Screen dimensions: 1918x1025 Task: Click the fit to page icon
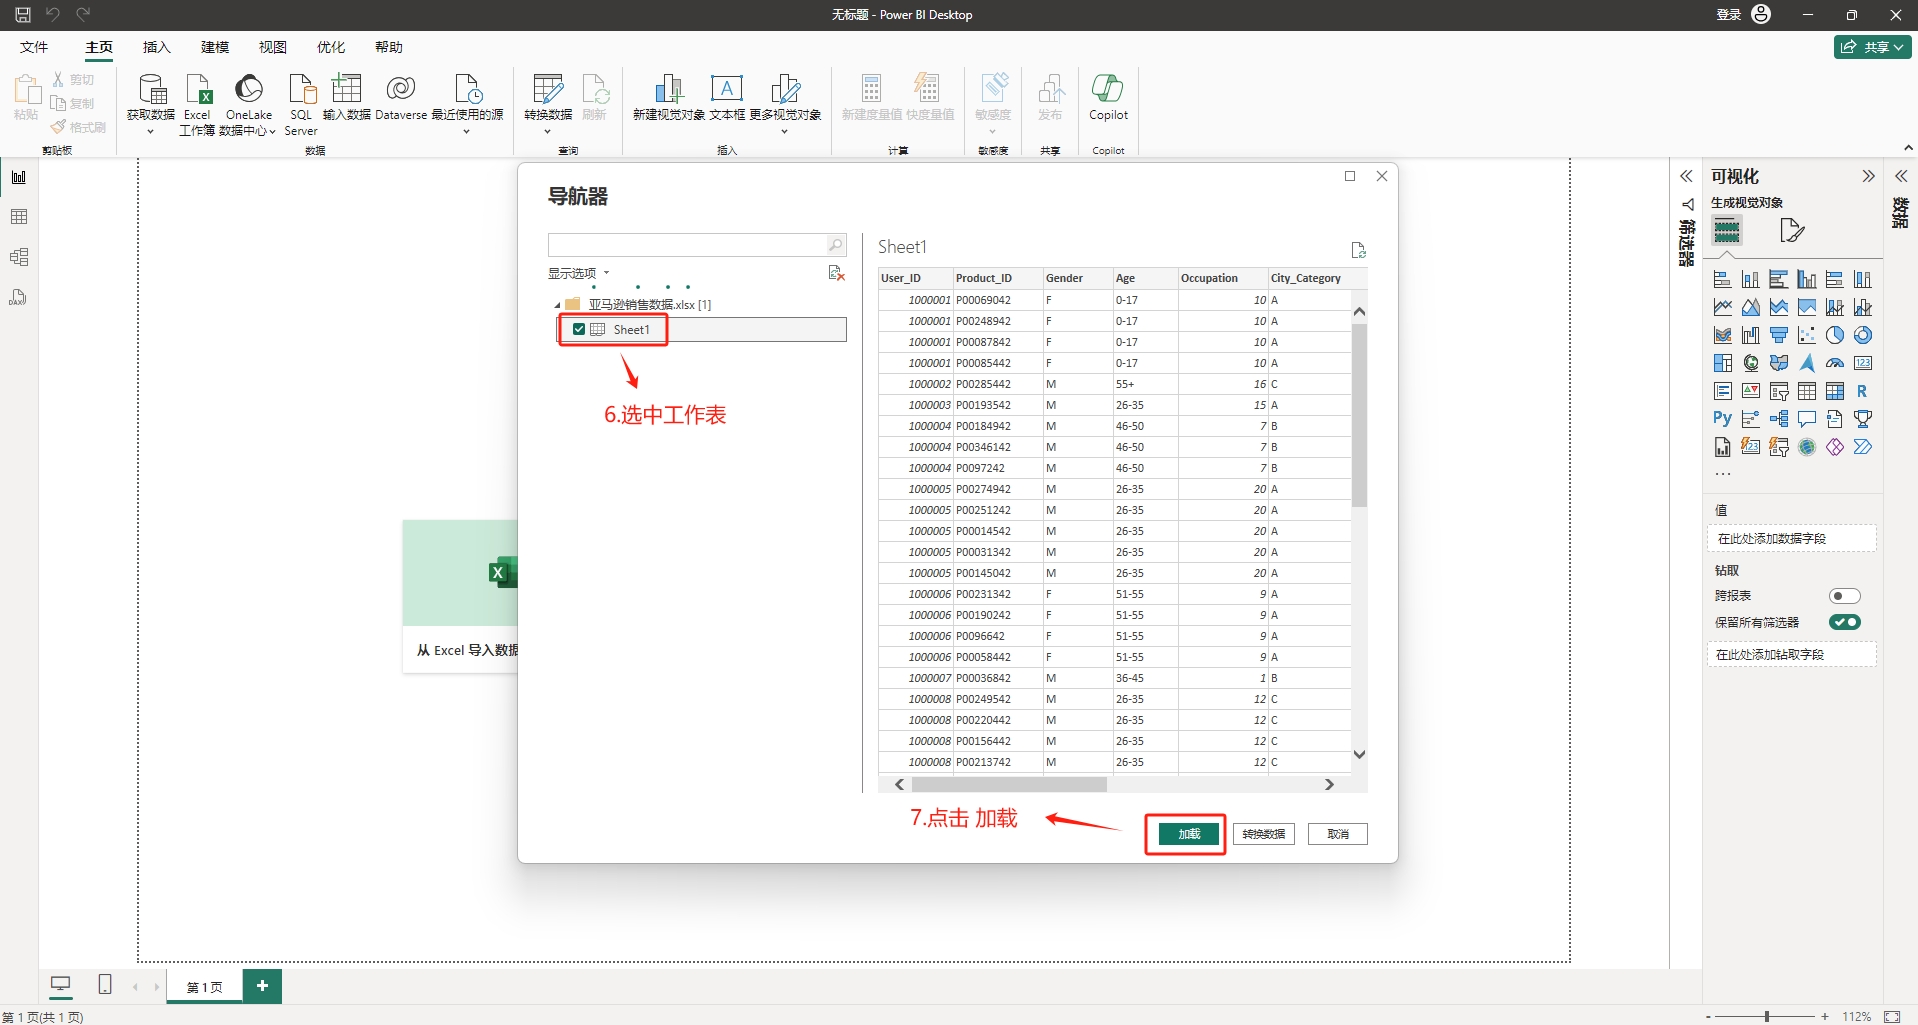coord(1892,1016)
